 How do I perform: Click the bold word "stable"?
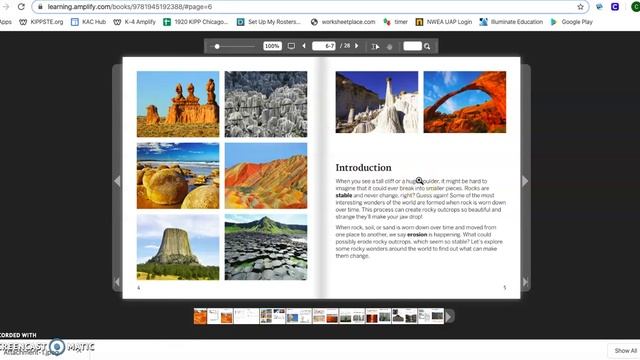344,196
